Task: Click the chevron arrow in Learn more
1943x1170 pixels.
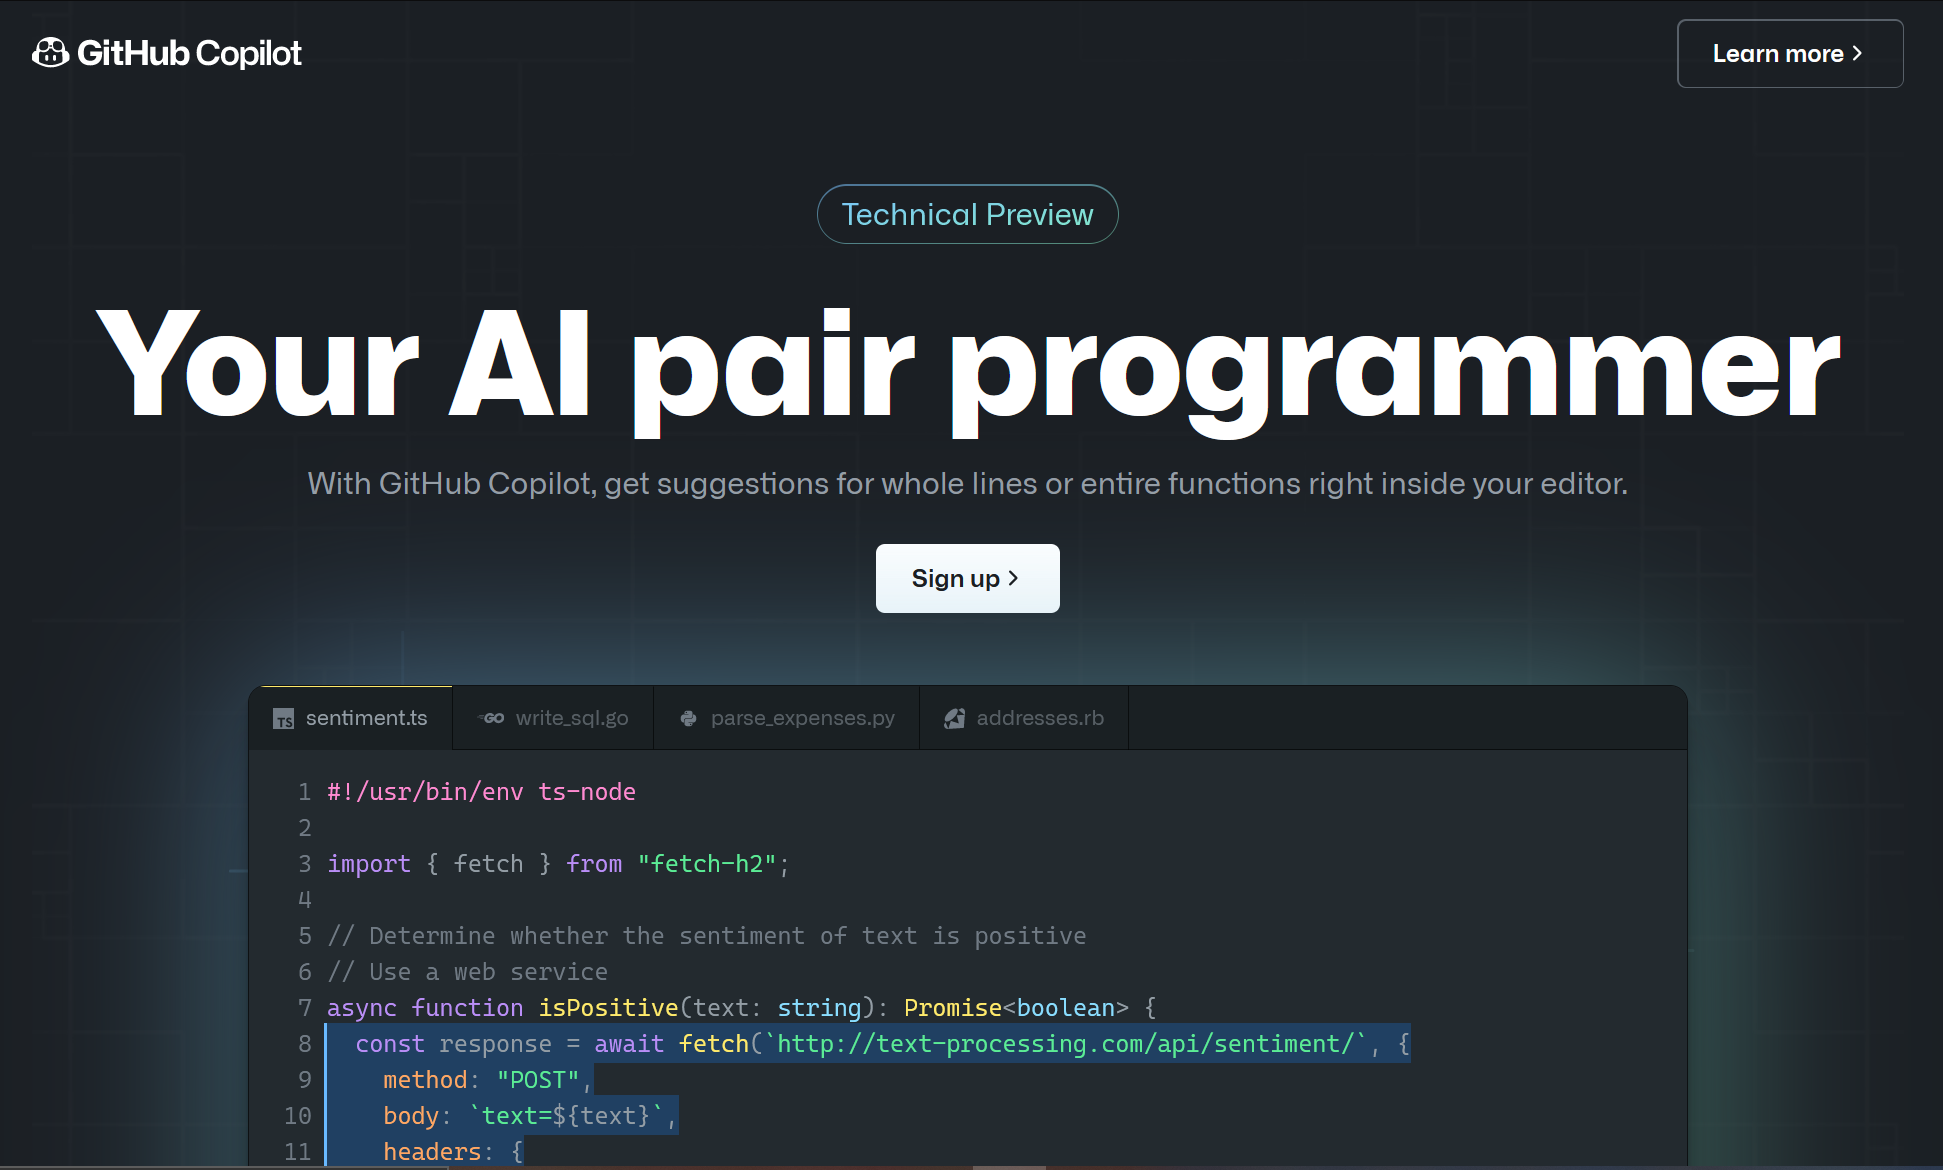Action: 1857,53
